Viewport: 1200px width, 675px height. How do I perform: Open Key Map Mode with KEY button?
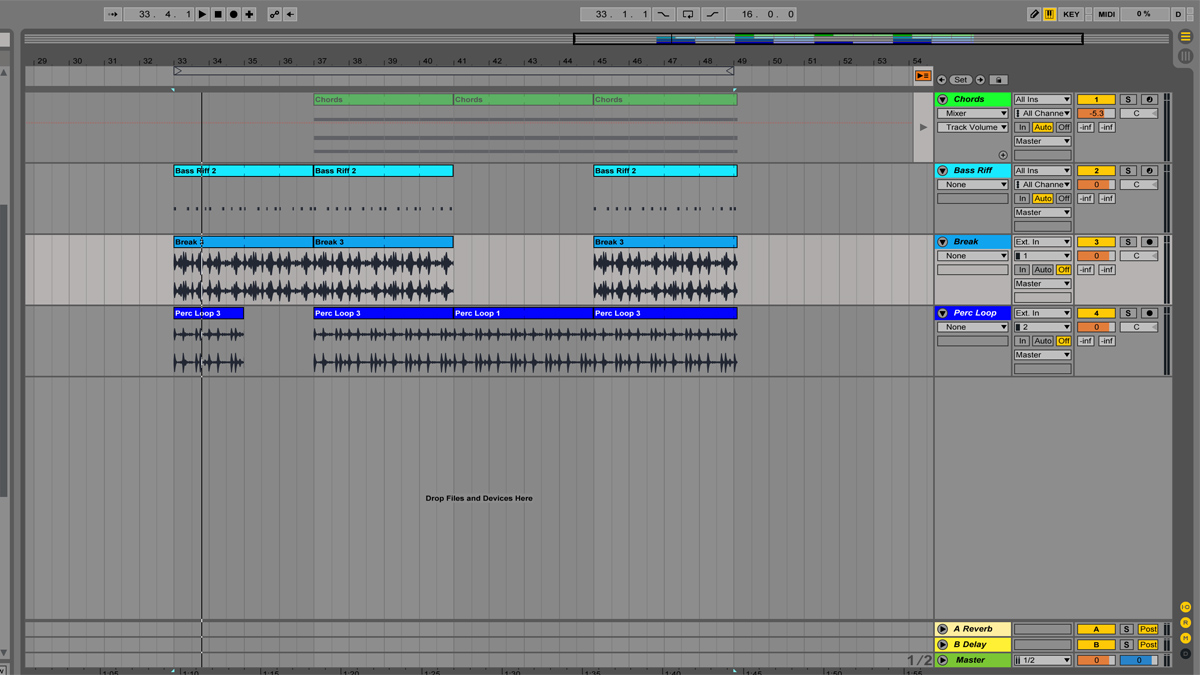(1071, 14)
